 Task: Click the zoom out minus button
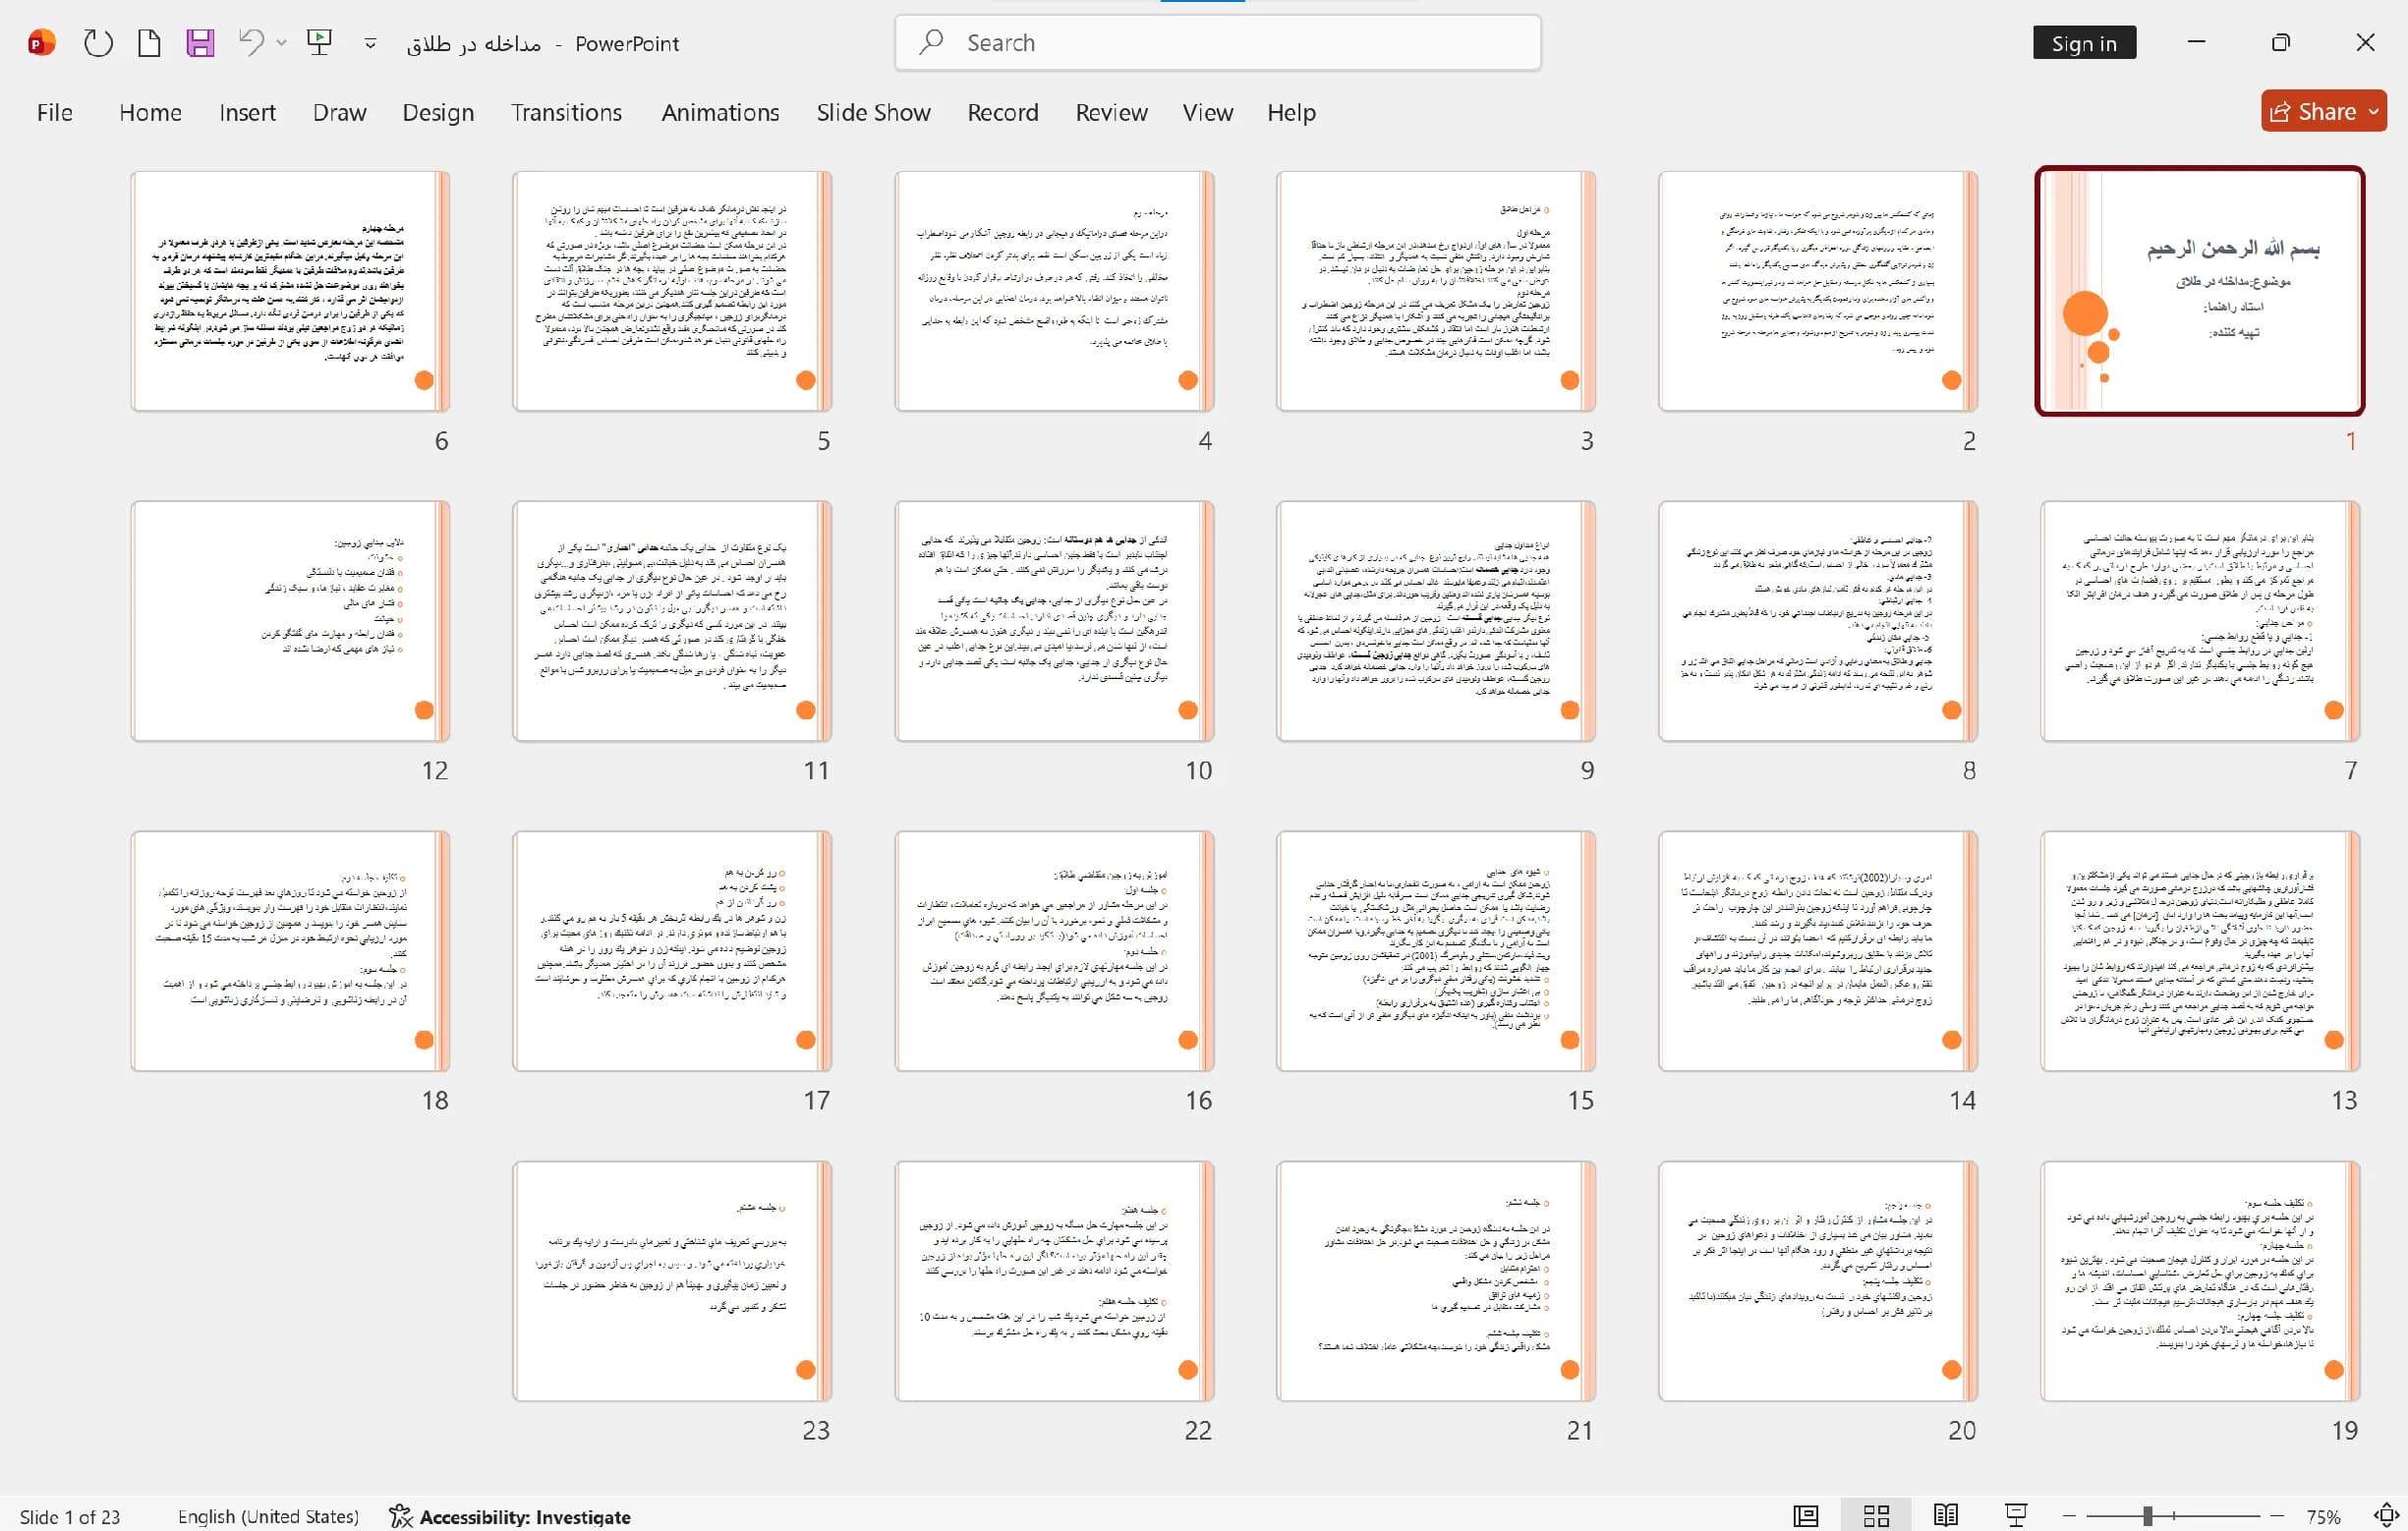(x=2069, y=1516)
